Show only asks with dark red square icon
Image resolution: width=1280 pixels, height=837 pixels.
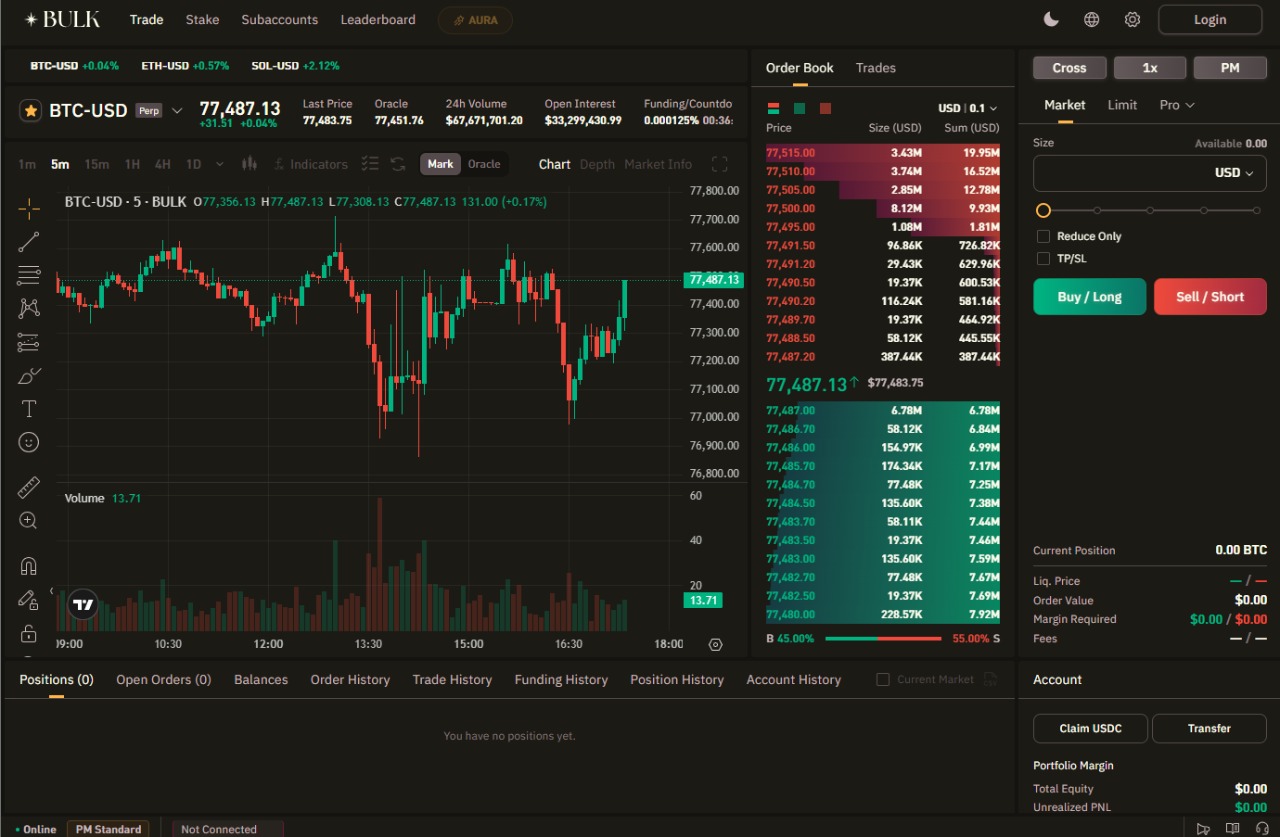[825, 108]
